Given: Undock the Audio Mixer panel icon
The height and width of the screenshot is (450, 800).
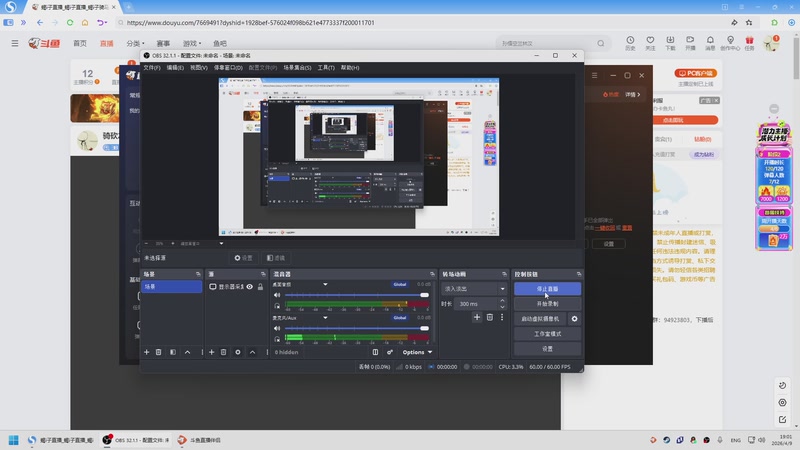Looking at the screenshot, I should pos(432,274).
